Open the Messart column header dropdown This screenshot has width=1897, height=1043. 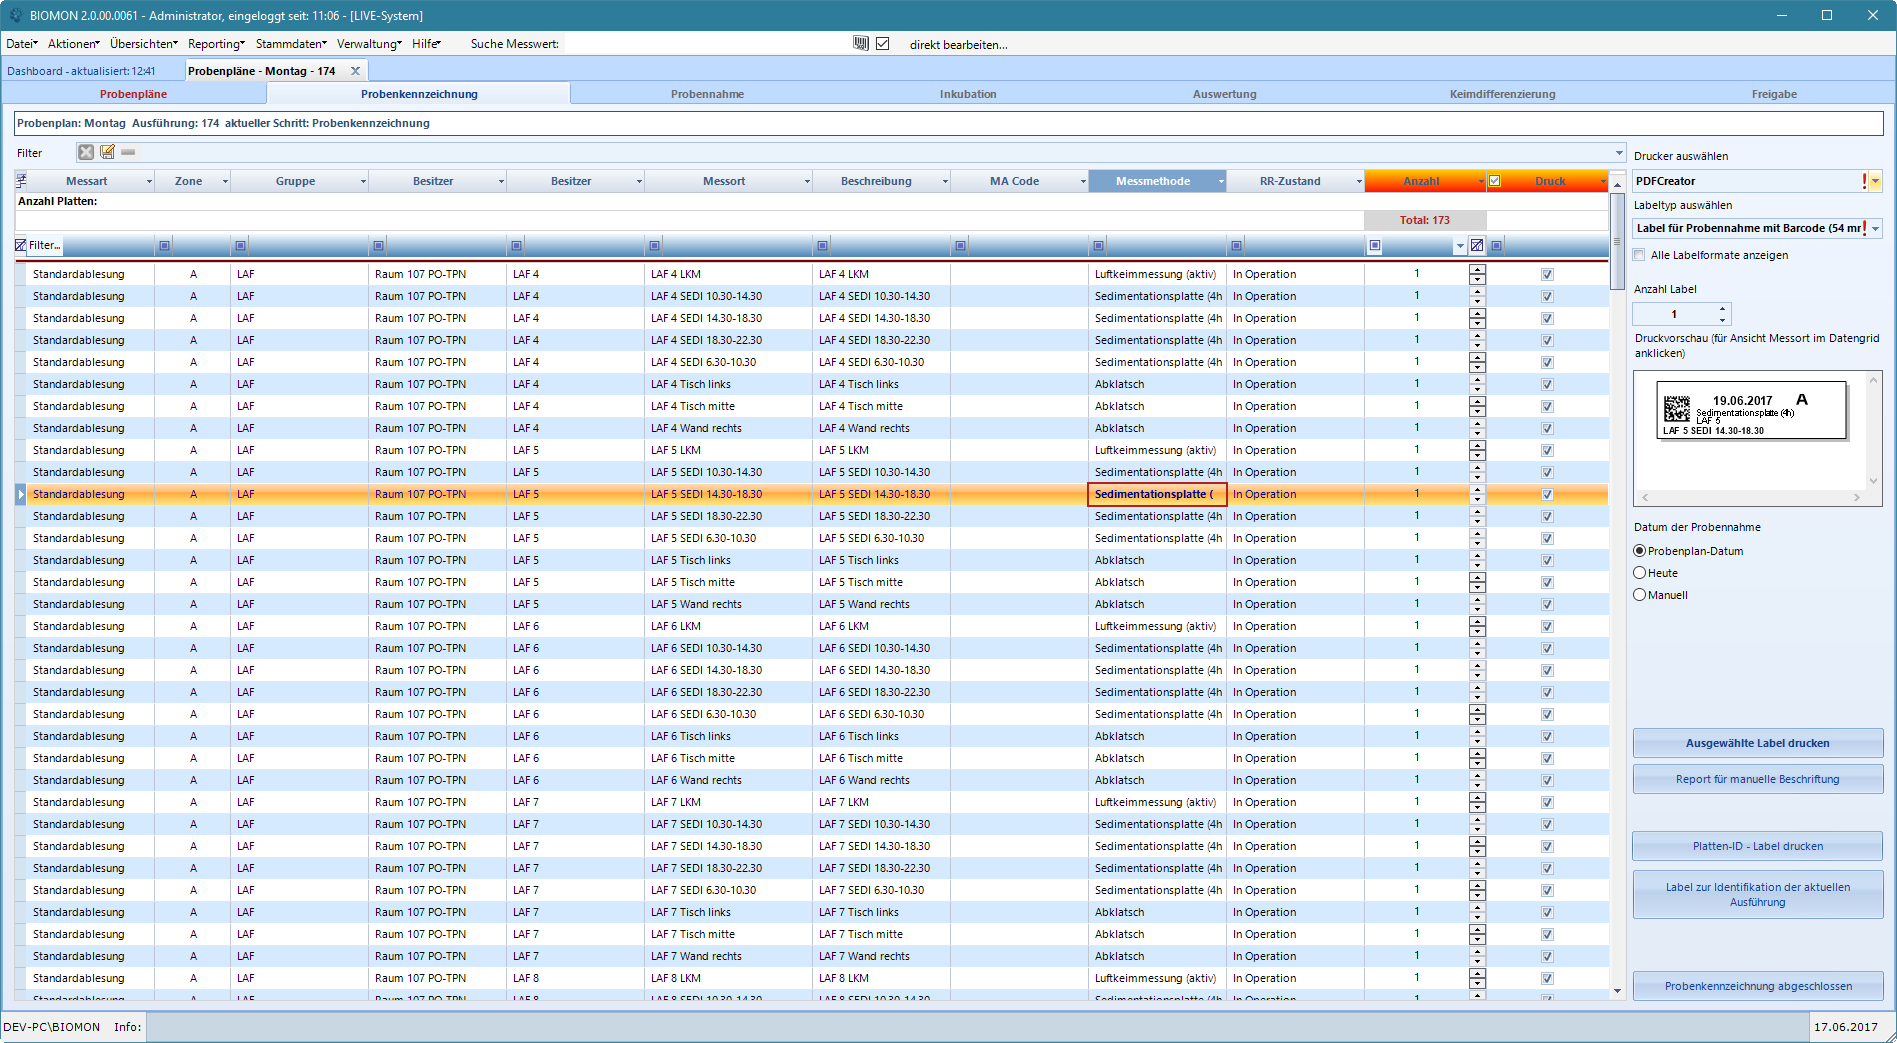pos(150,181)
